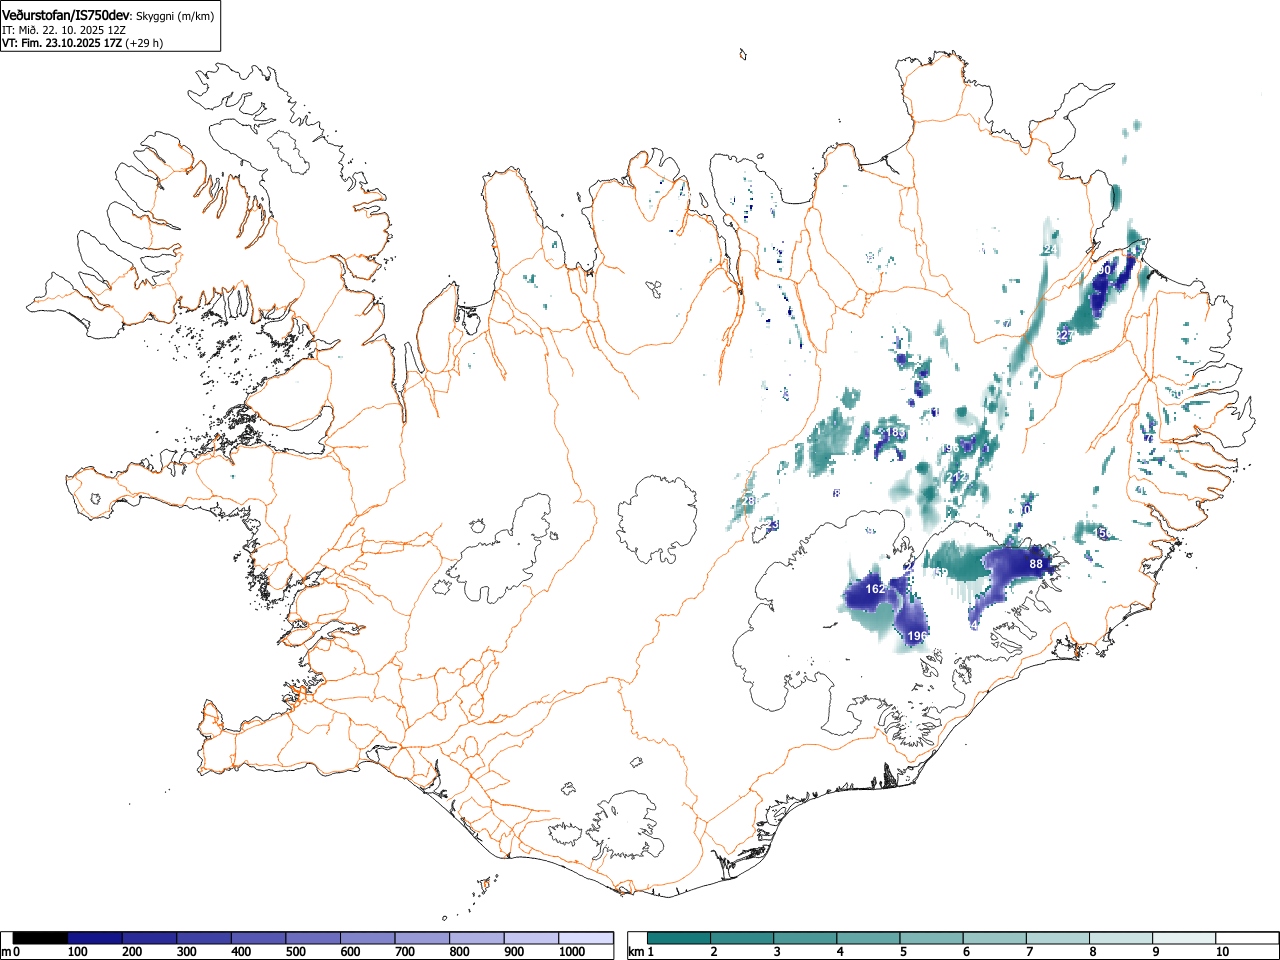1280x960 pixels.
Task: Click the "100" tick label on the metre legend
Action: tap(77, 952)
